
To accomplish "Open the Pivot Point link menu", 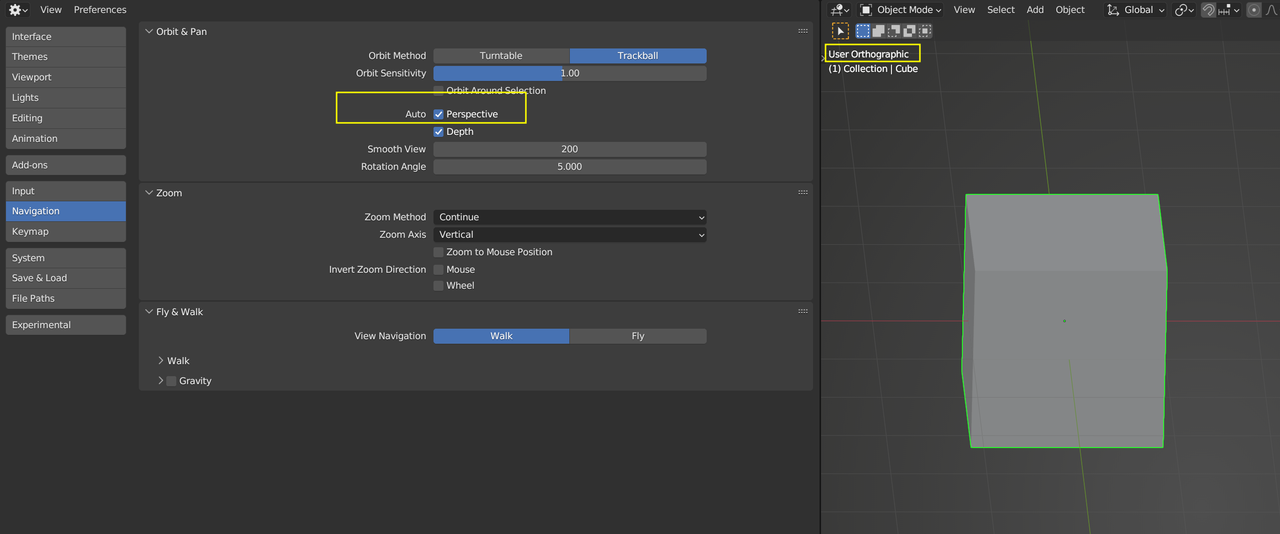I will pyautogui.click(x=1185, y=10).
